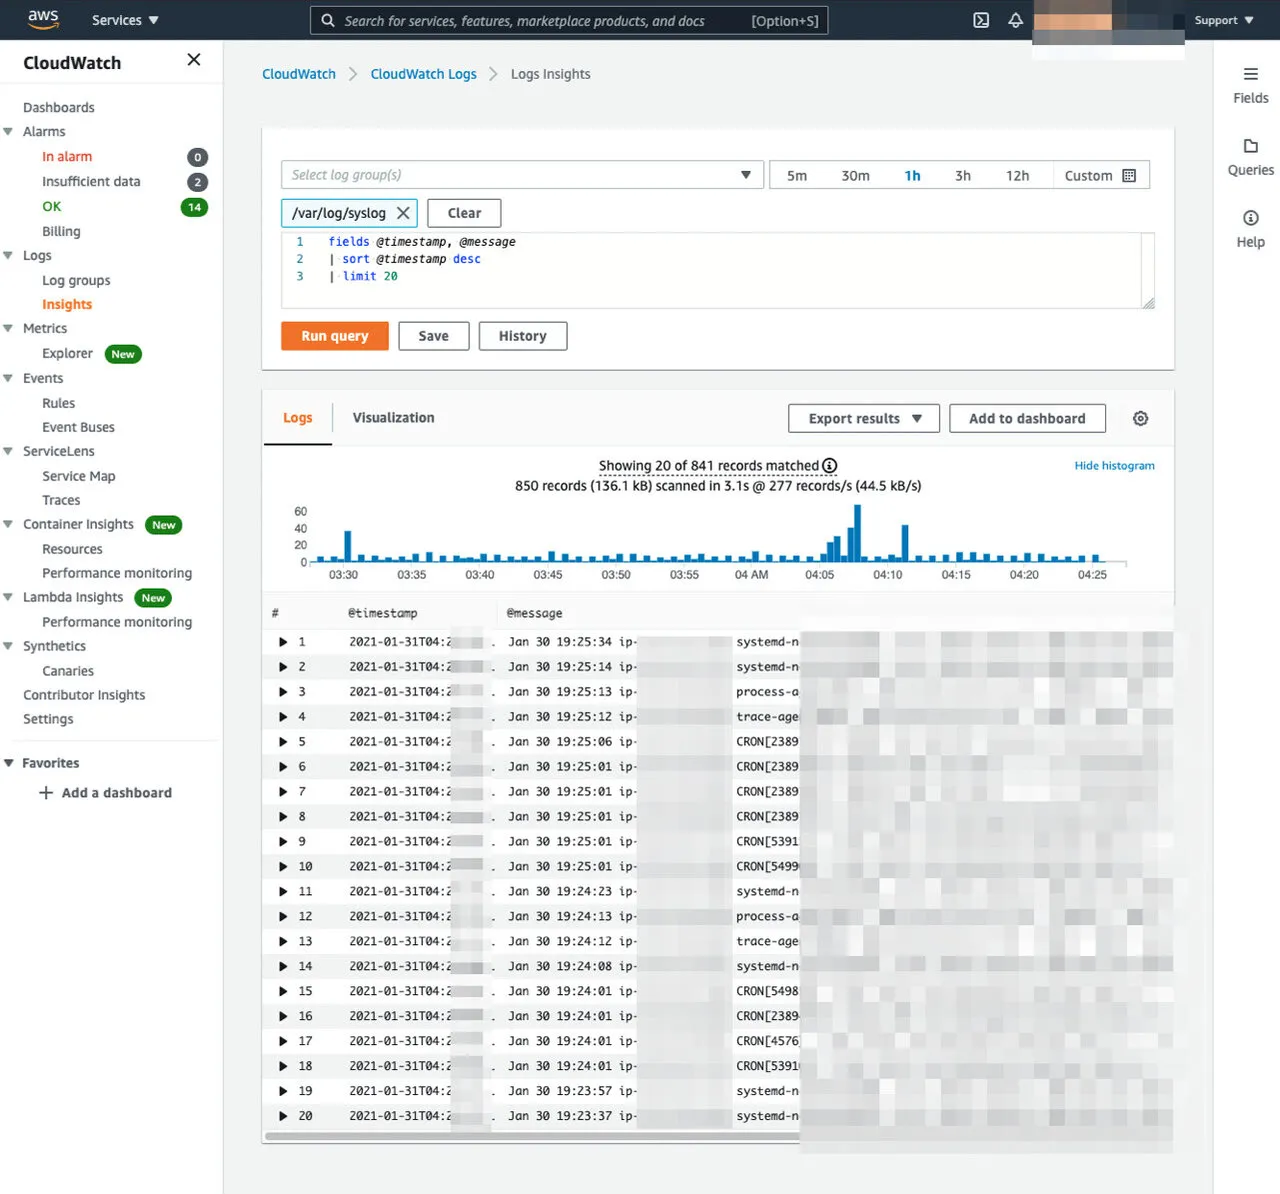The width and height of the screenshot is (1280, 1194).
Task: Hide the histogram
Action: pos(1114,466)
